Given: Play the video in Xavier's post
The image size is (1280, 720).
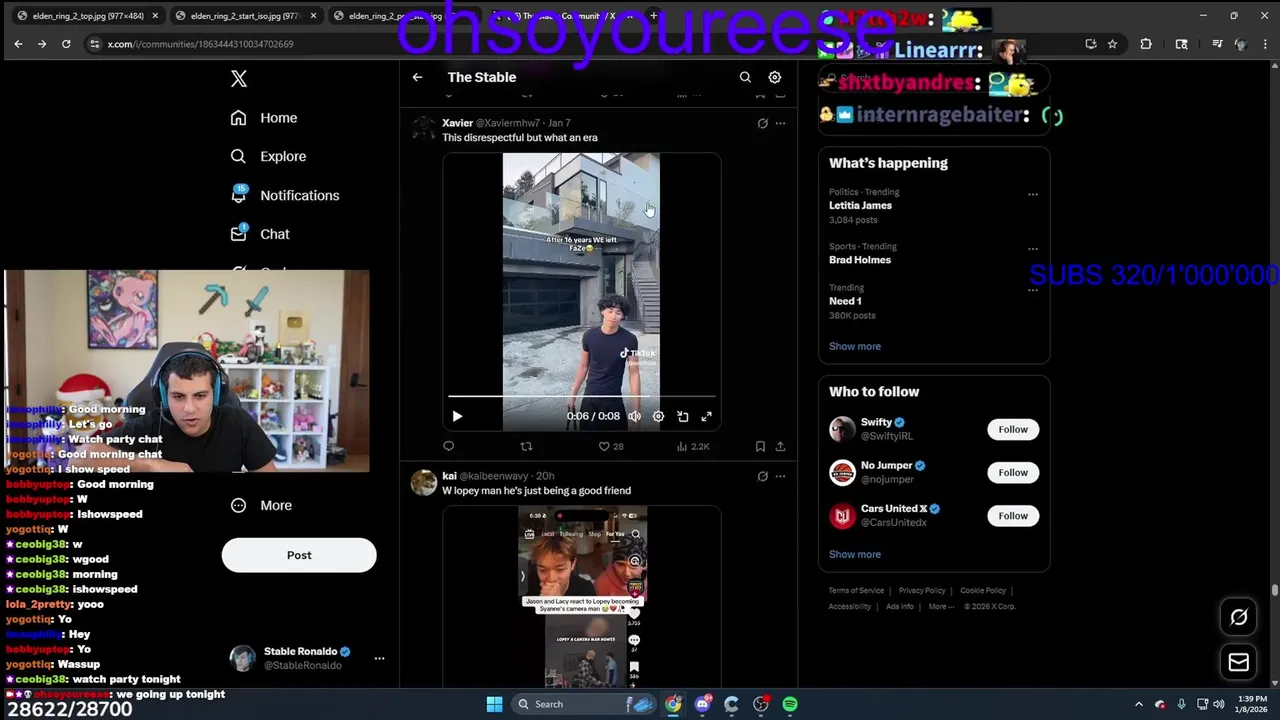Looking at the screenshot, I should (x=457, y=416).
